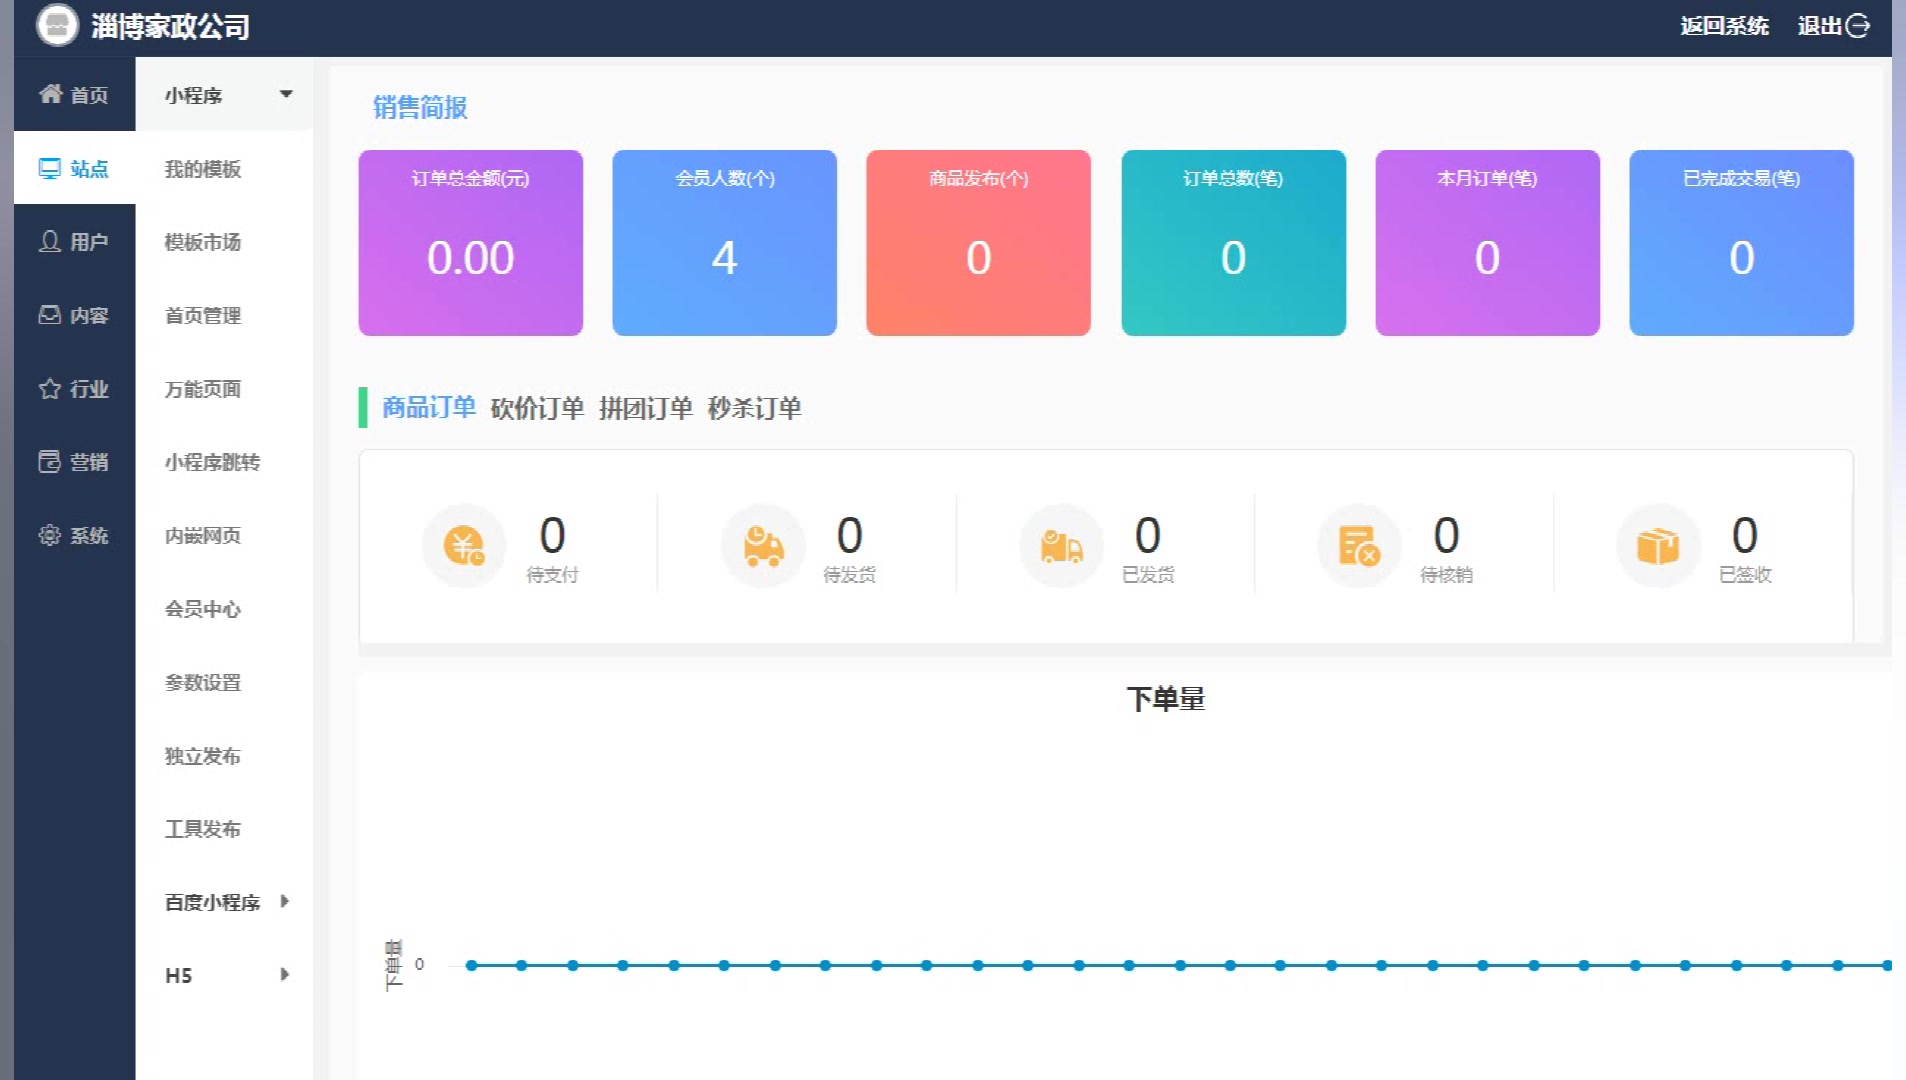Switch to the 砍价订单 tab
Screen dimensions: 1906x1080
[537, 408]
